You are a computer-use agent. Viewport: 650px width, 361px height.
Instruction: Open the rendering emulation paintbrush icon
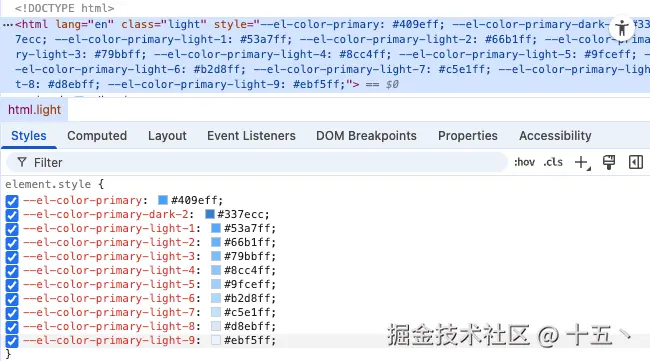pyautogui.click(x=609, y=162)
